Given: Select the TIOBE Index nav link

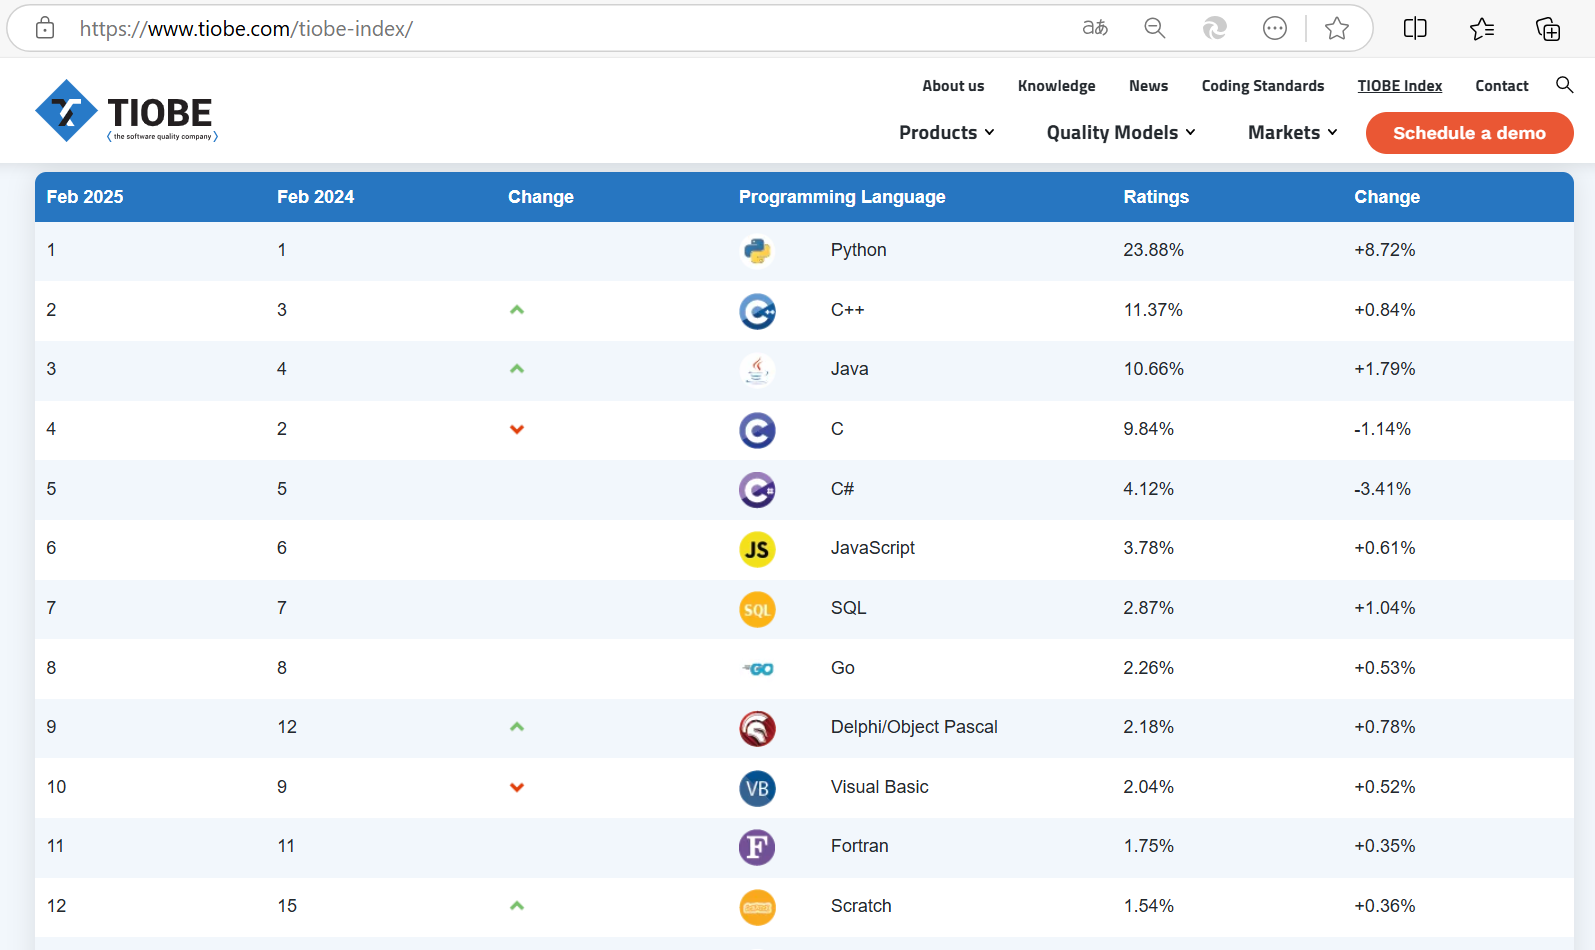Looking at the screenshot, I should tap(1399, 86).
